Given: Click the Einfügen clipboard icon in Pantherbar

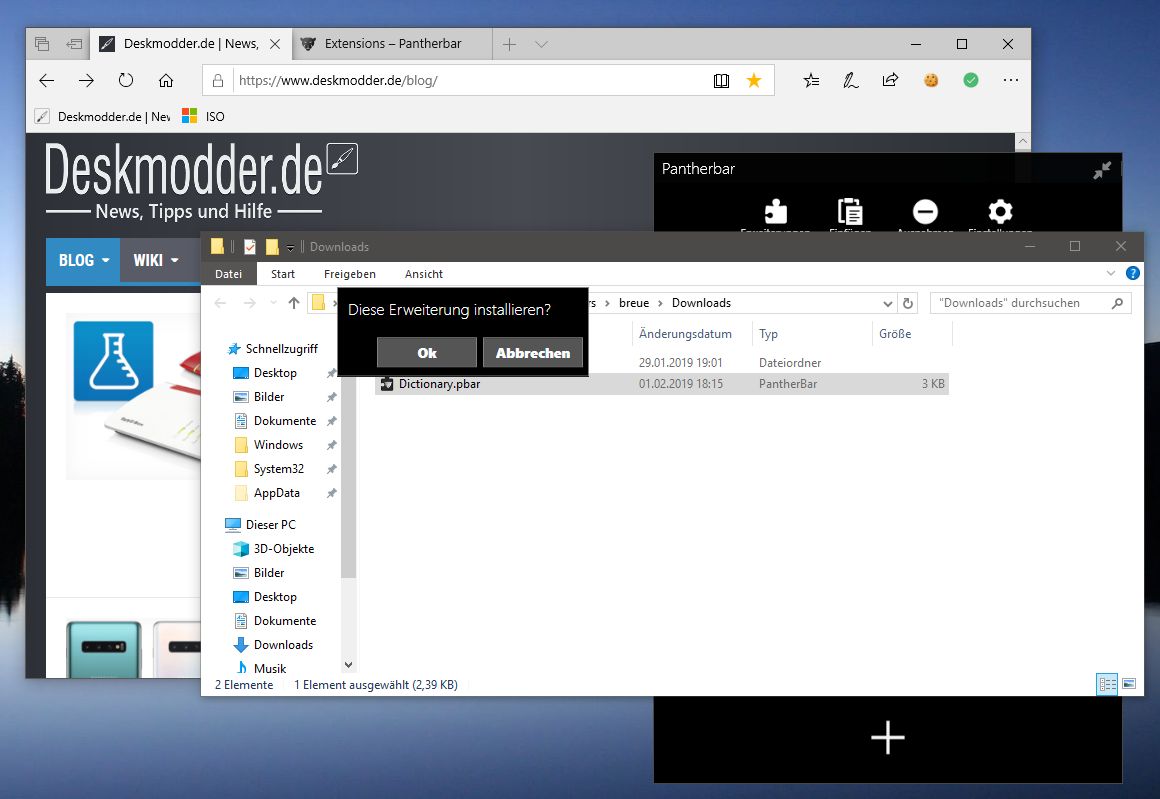Looking at the screenshot, I should click(x=850, y=212).
